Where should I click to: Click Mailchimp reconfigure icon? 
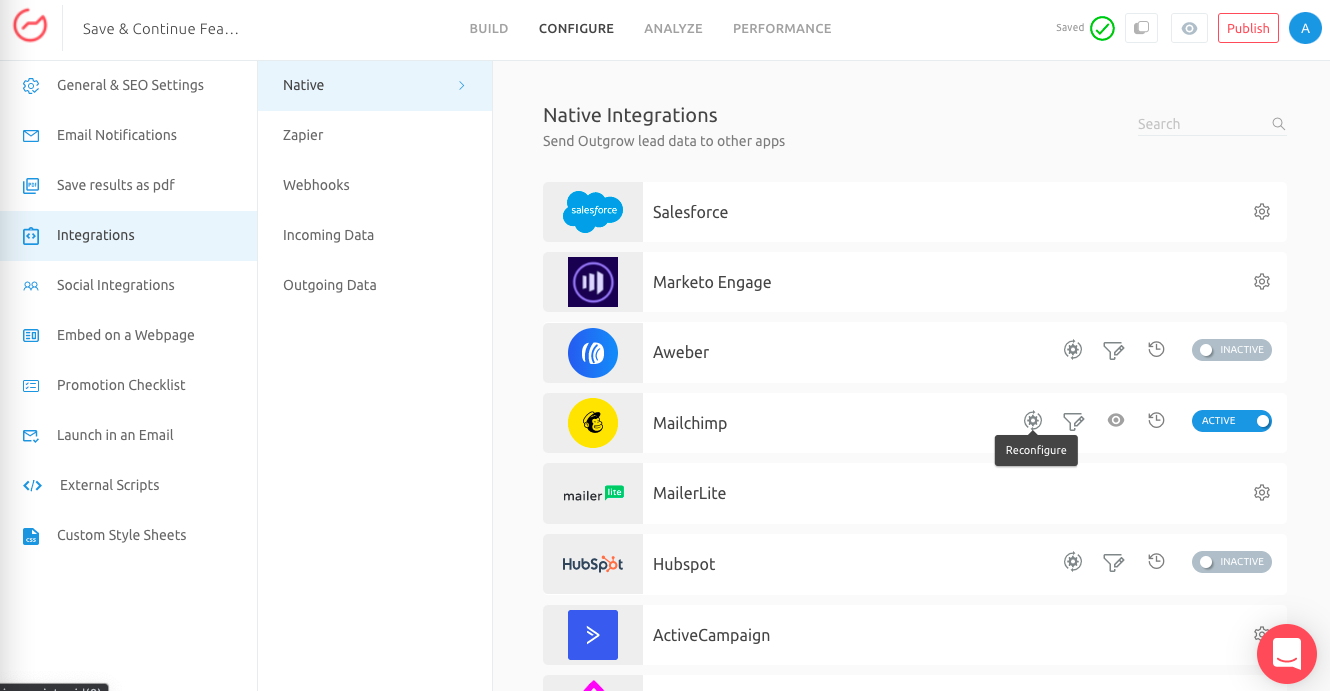[1033, 421]
